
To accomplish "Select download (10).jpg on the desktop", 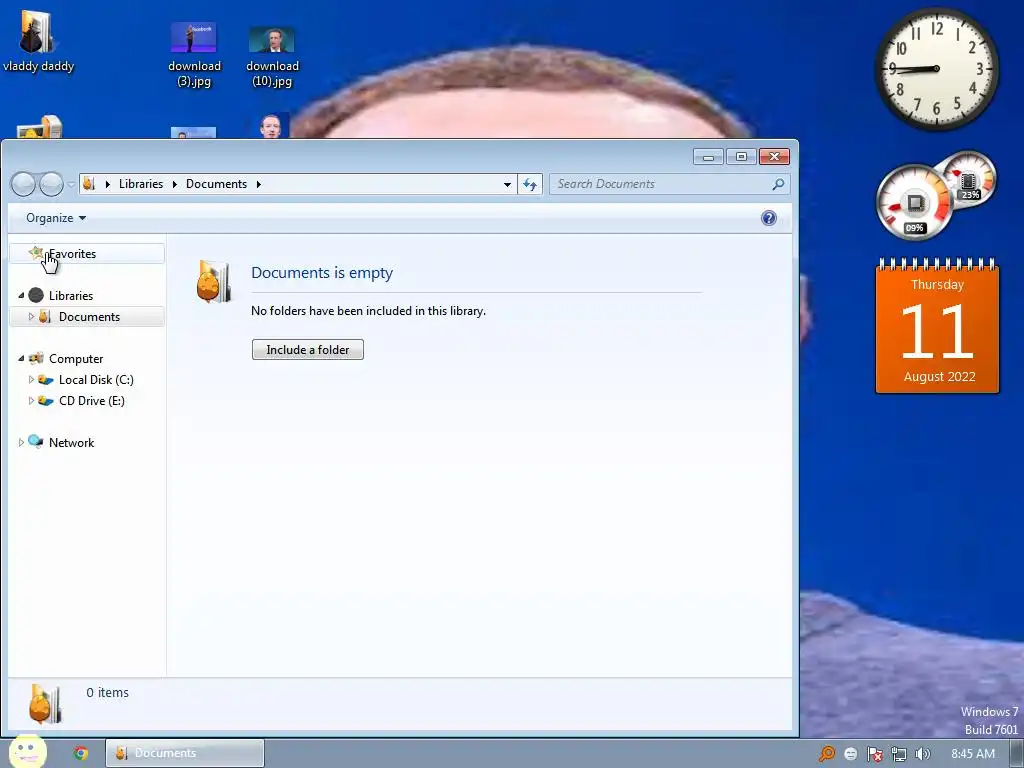I will coord(272,57).
